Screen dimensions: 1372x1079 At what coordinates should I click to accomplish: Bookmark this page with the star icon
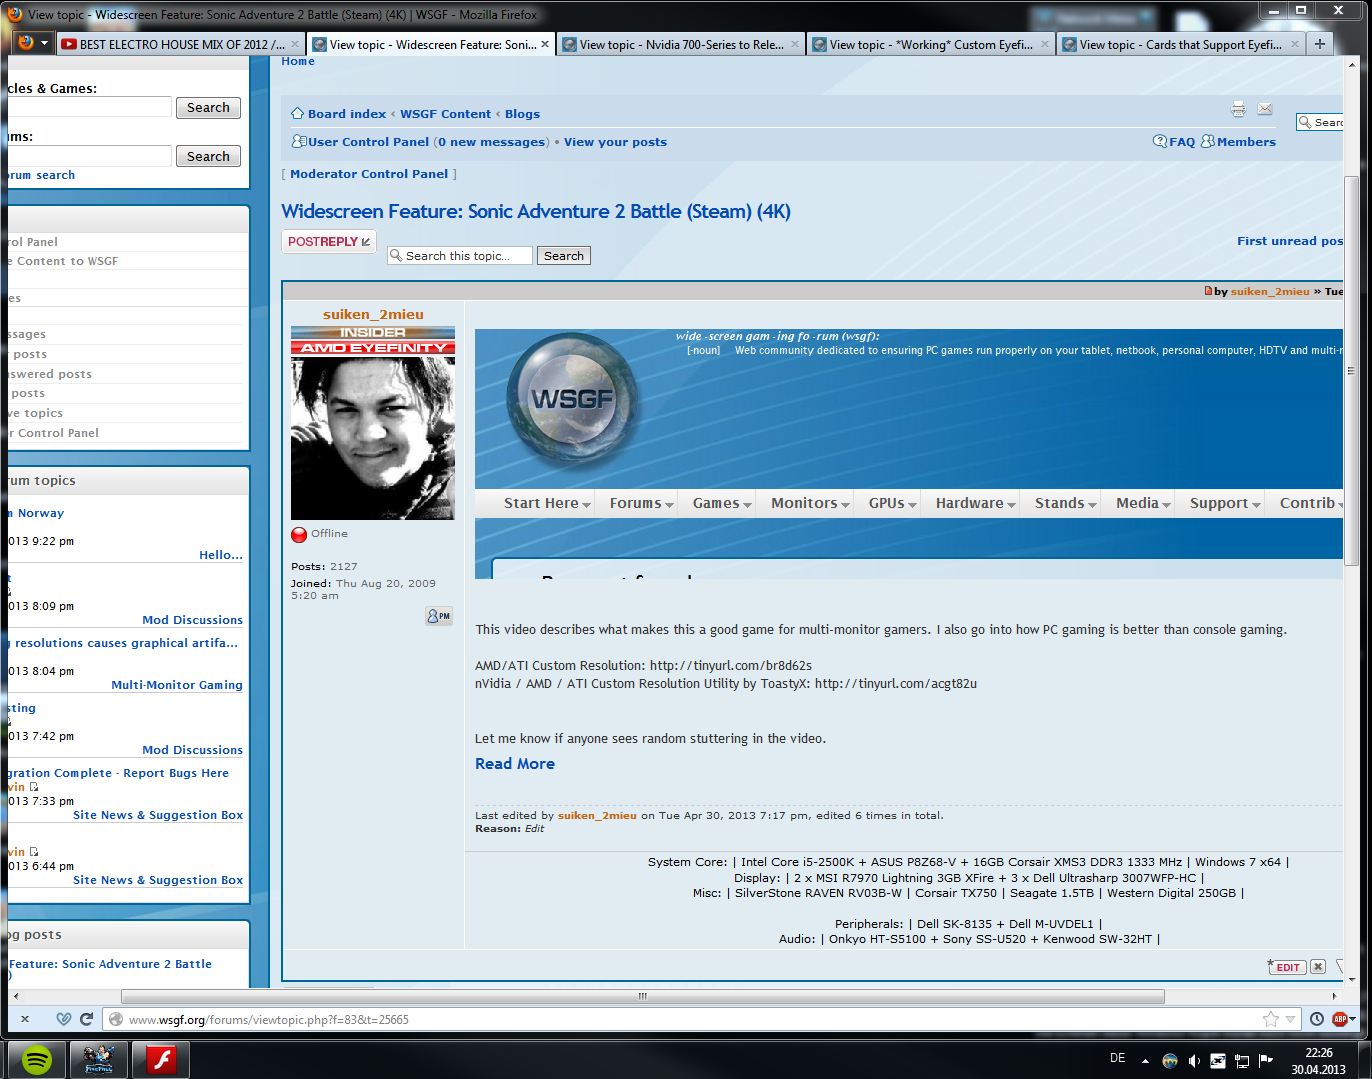tap(1270, 1019)
